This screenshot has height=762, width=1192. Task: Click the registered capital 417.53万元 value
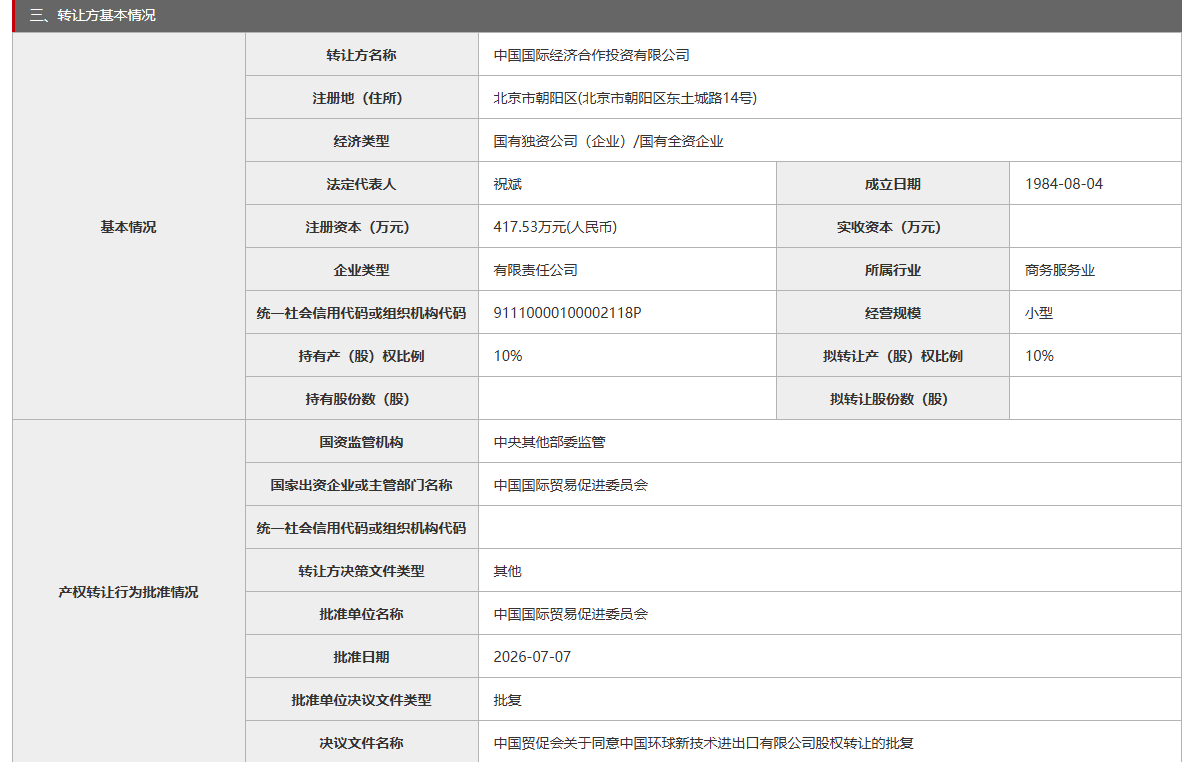tap(555, 227)
